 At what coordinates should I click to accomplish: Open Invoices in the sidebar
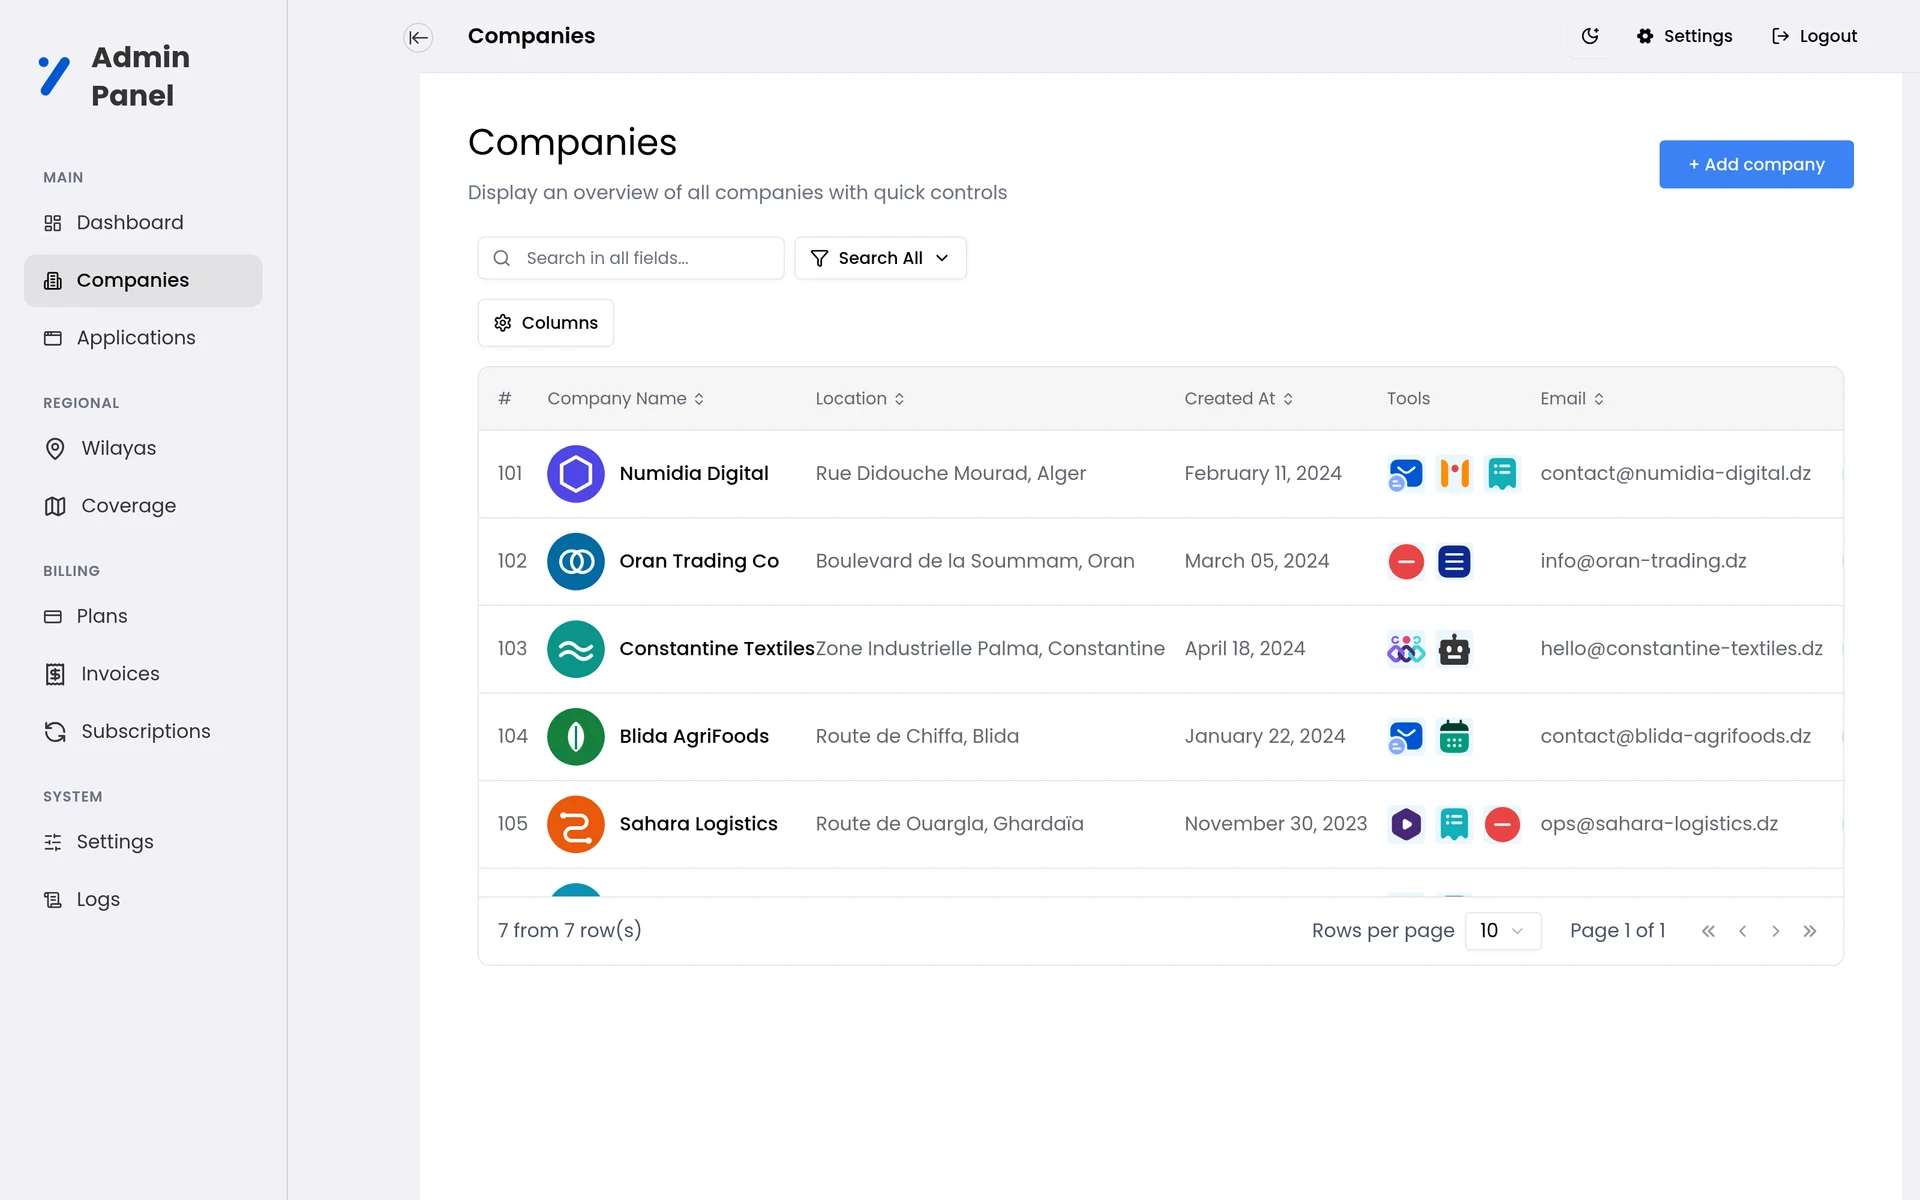tap(143, 674)
